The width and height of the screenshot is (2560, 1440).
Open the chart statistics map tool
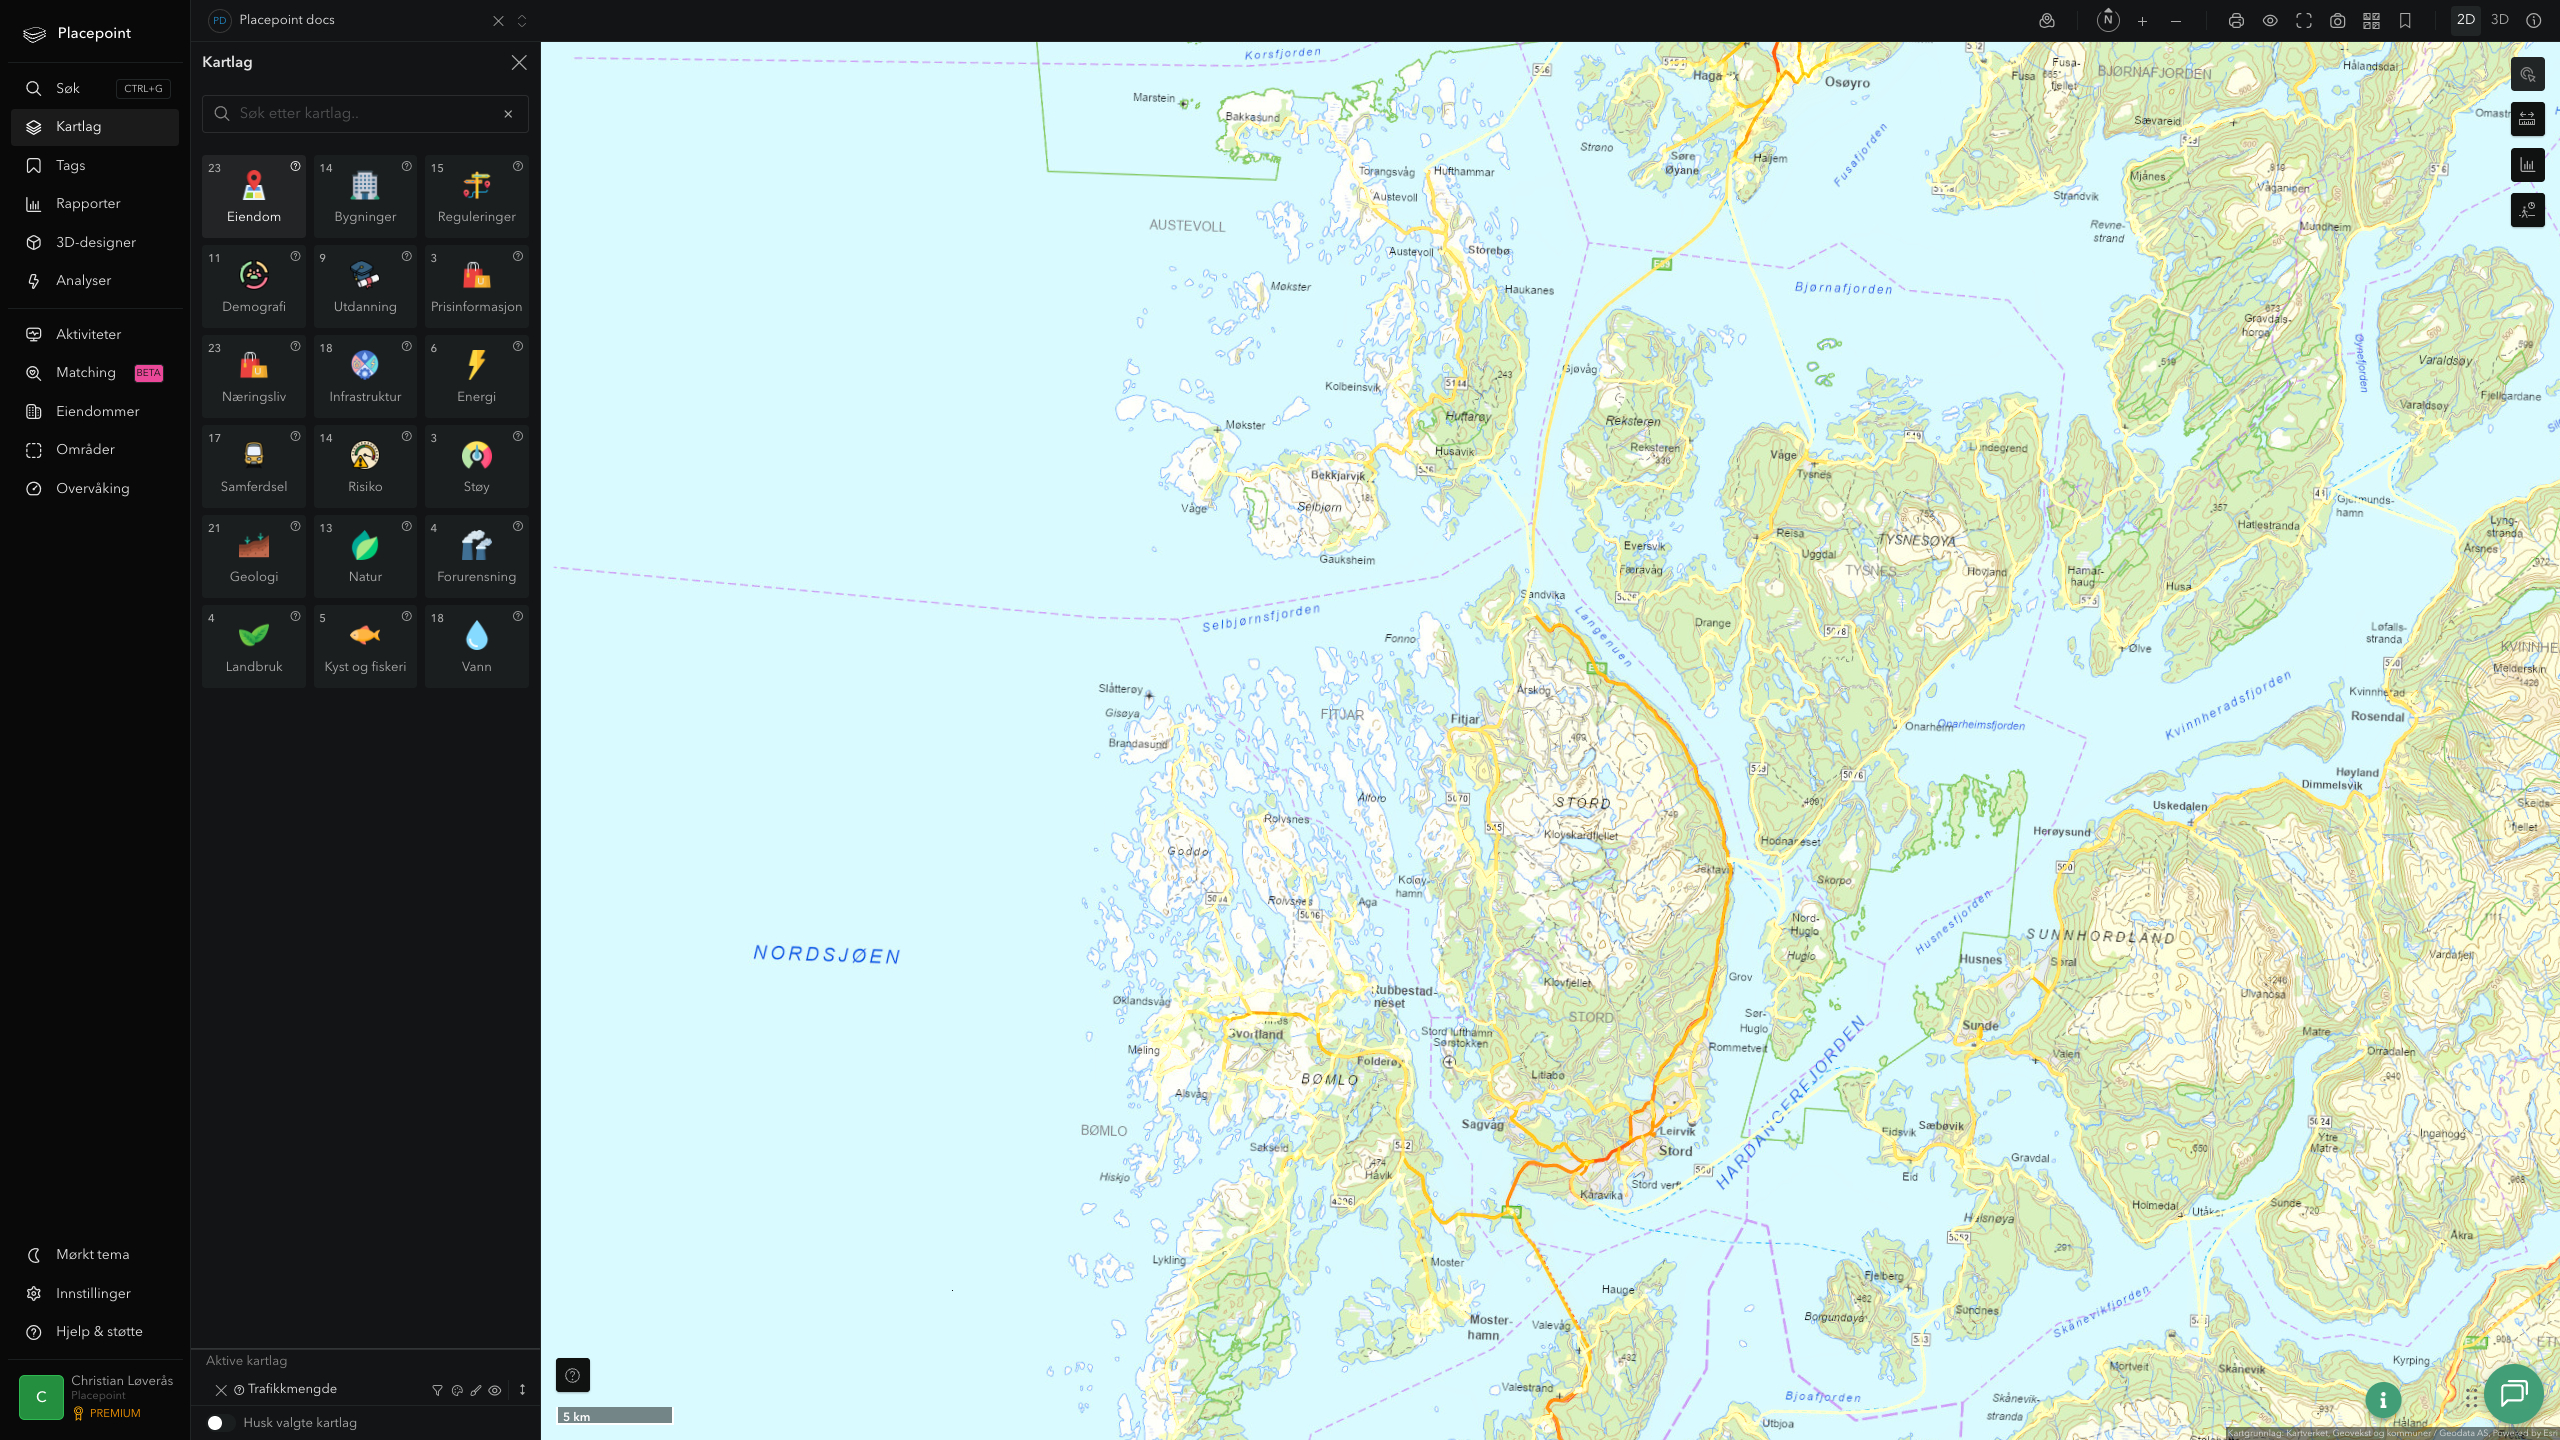[2527, 165]
